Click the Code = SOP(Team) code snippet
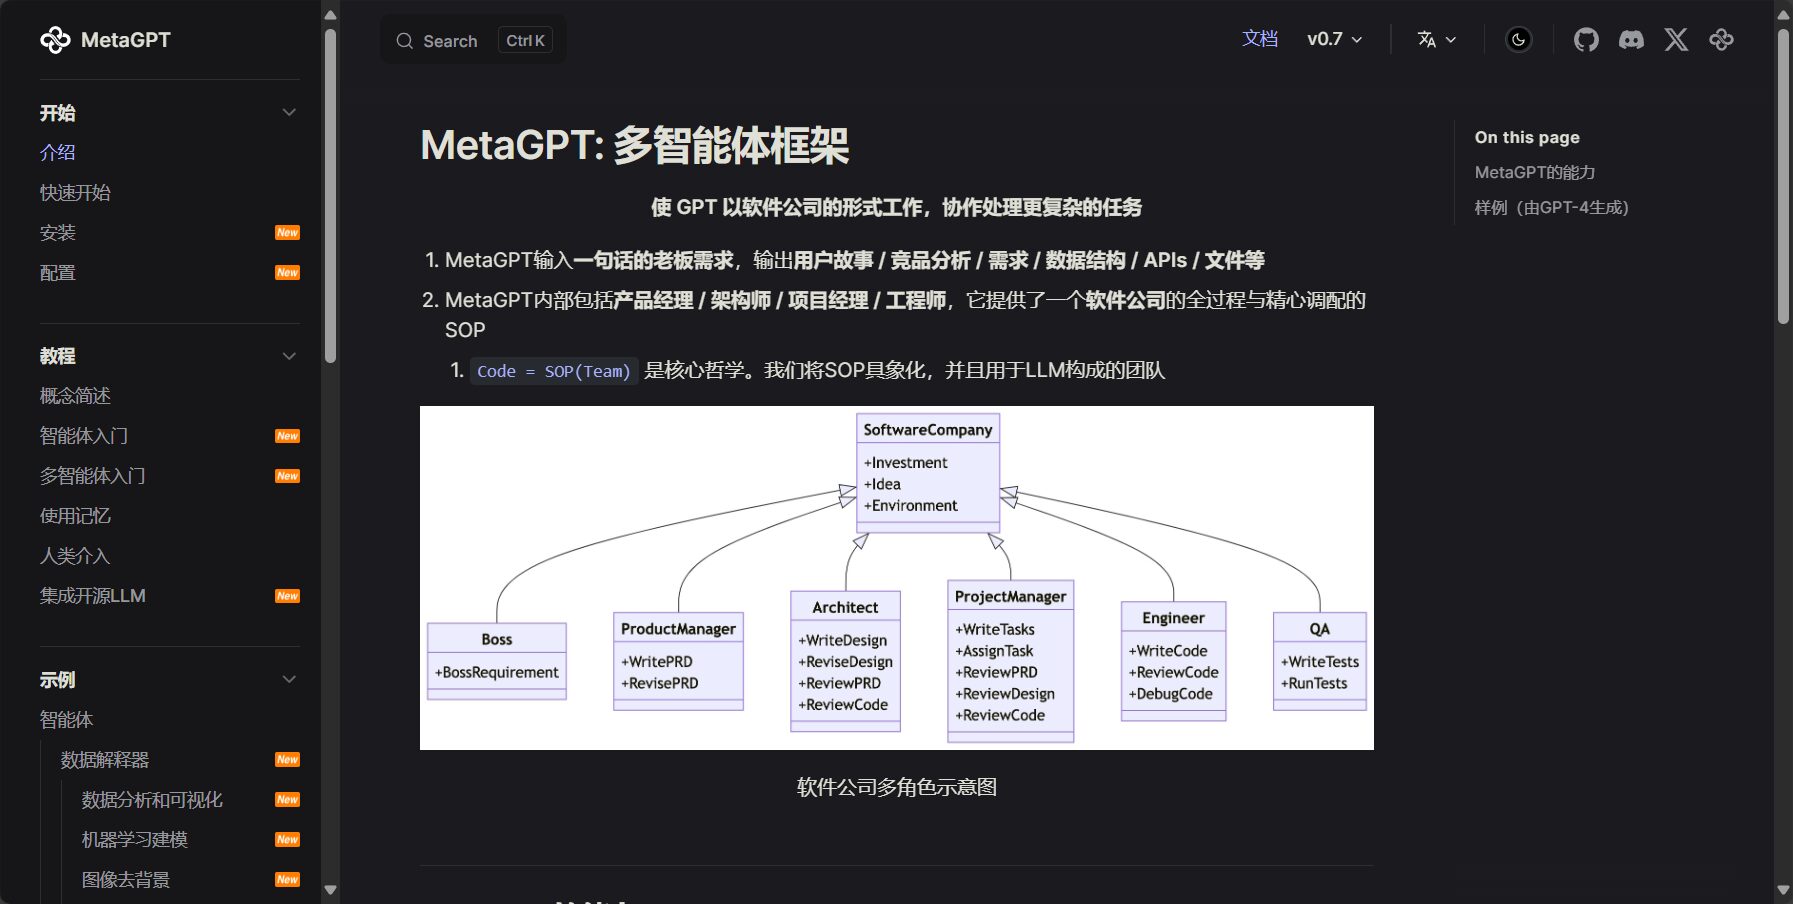The width and height of the screenshot is (1793, 904). point(554,371)
